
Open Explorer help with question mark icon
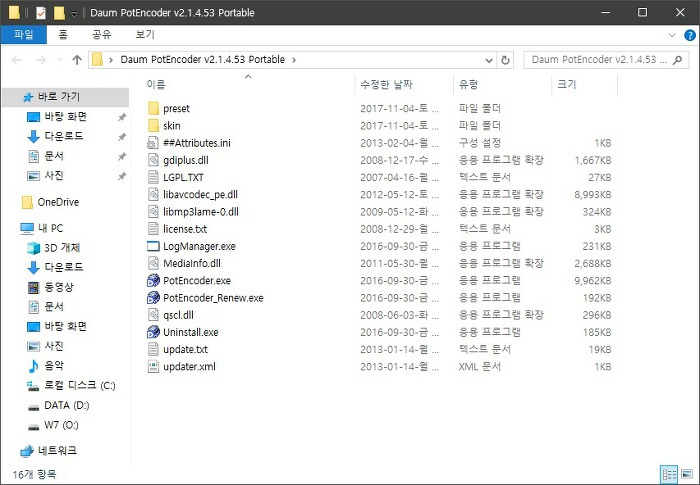pyautogui.click(x=690, y=35)
